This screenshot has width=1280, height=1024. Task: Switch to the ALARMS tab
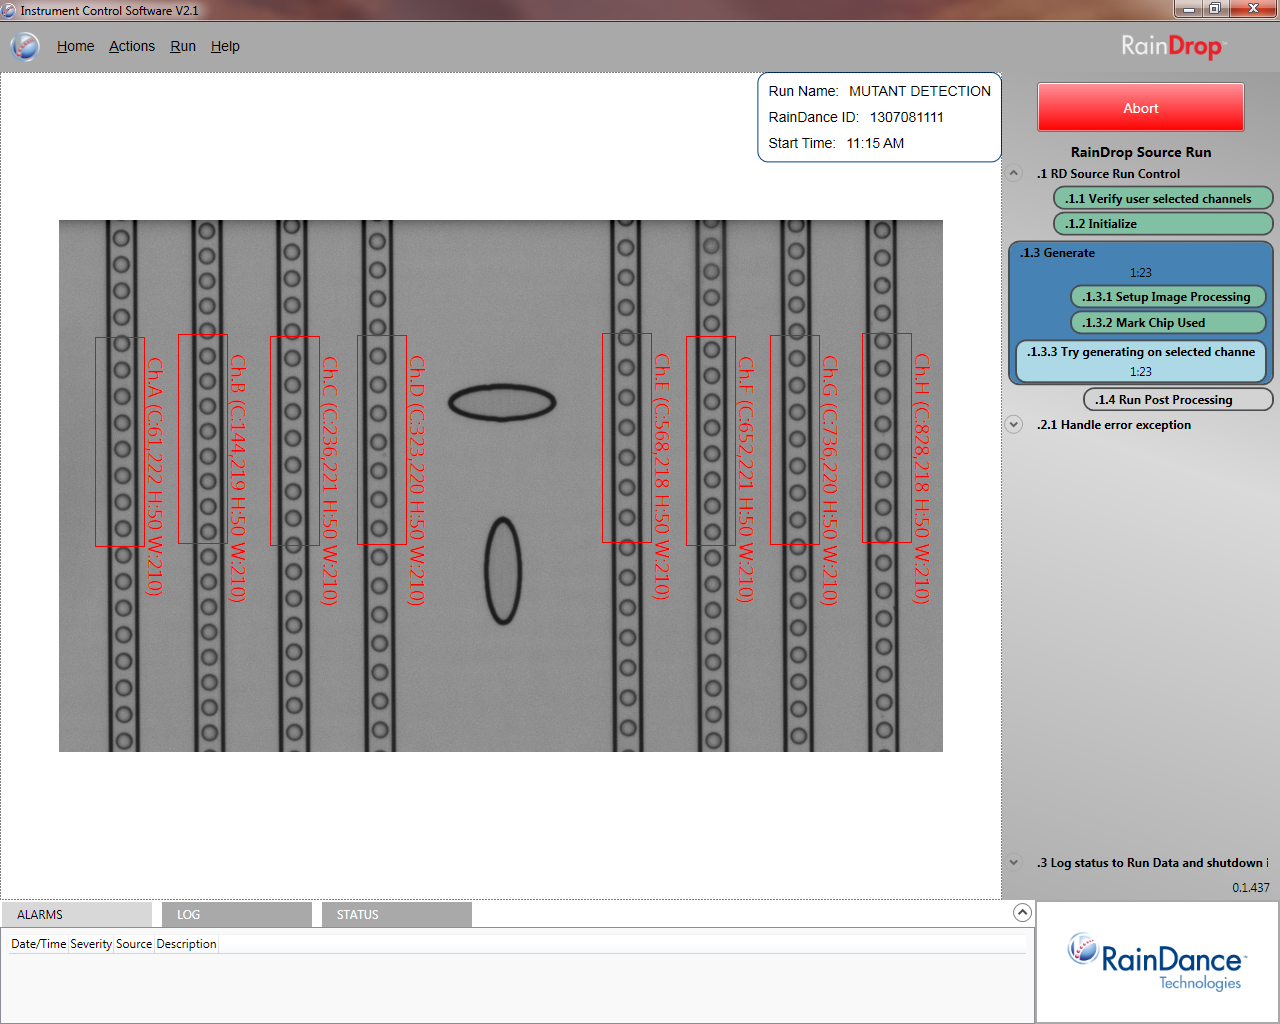77,914
